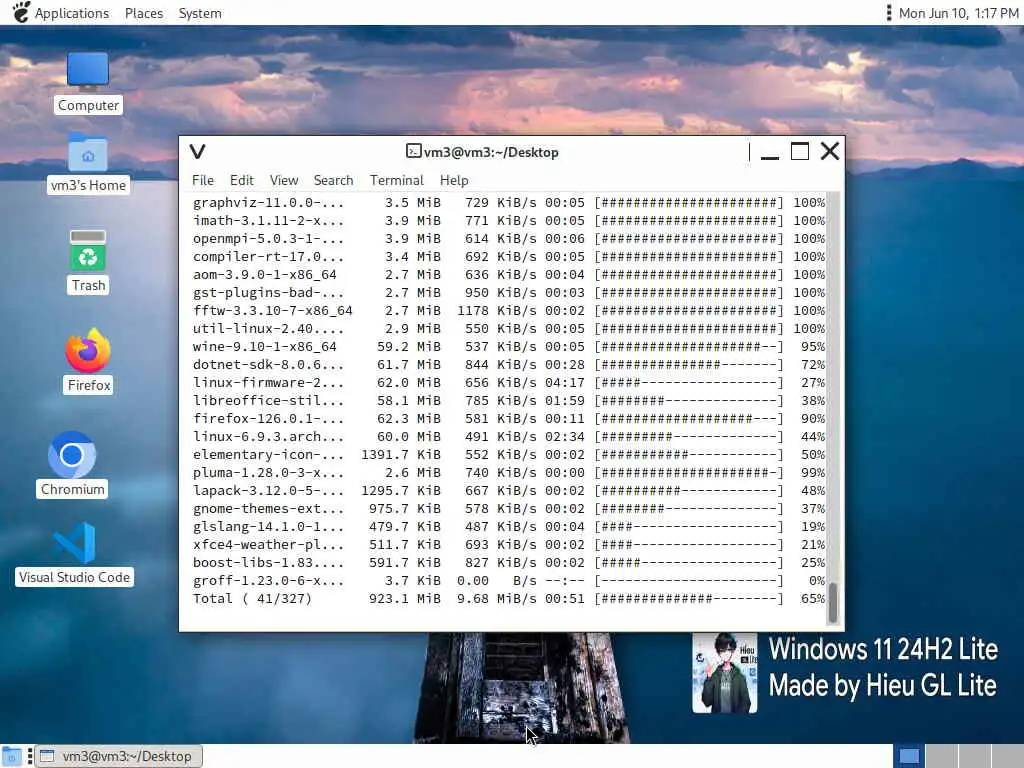The height and width of the screenshot is (768, 1024).
Task: Click the vm3@vm3:~/Desktop taskbar button
Action: pos(118,756)
